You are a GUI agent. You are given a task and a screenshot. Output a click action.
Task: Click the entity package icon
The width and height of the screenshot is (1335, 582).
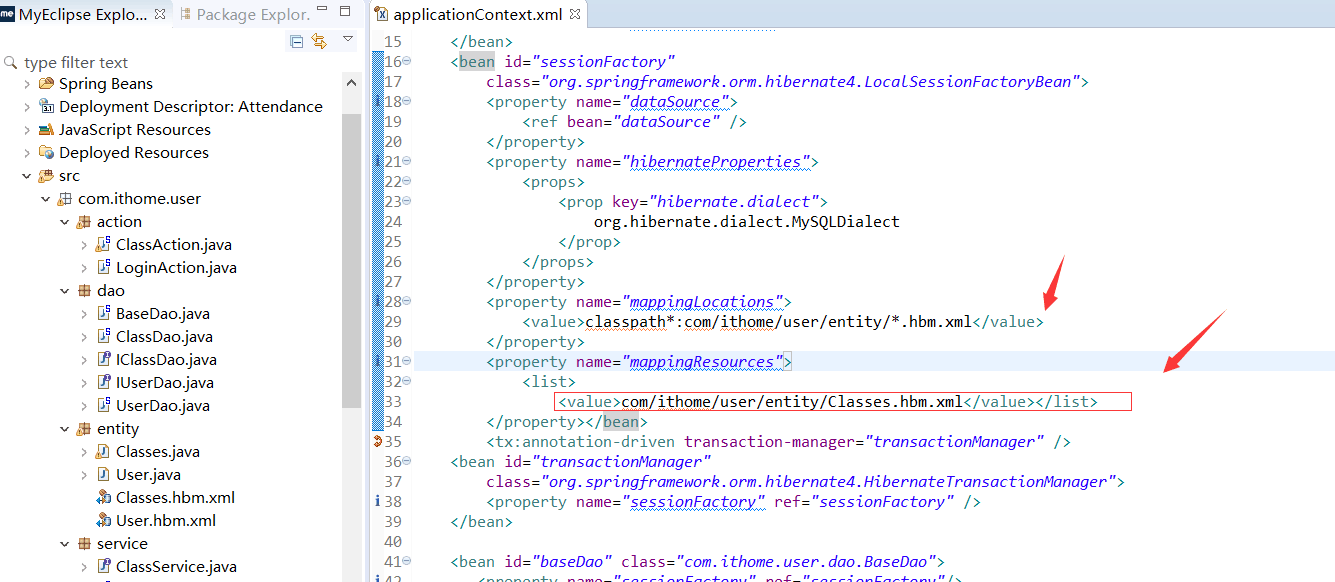coord(83,429)
